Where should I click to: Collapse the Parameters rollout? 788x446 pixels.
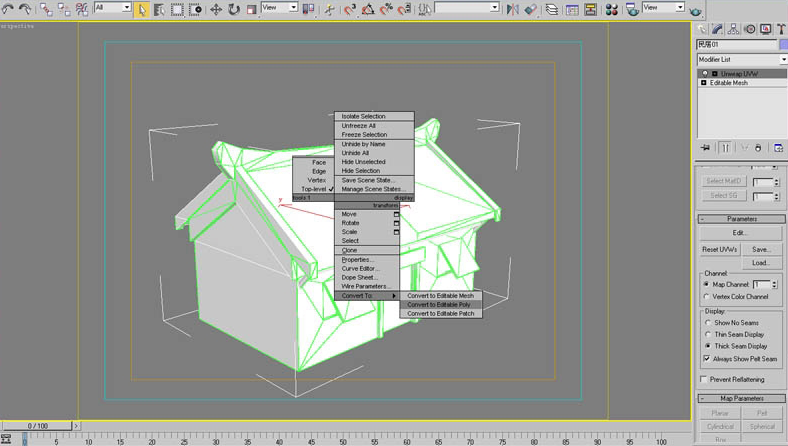[741, 218]
